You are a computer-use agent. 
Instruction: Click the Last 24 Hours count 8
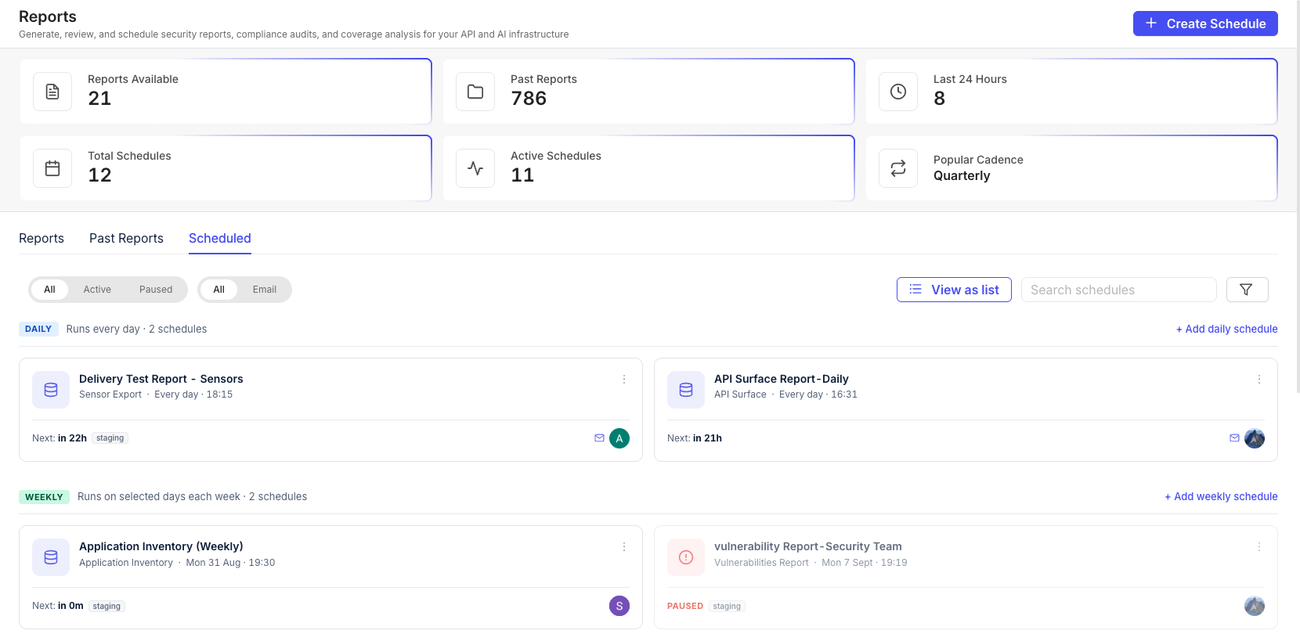[x=939, y=98]
